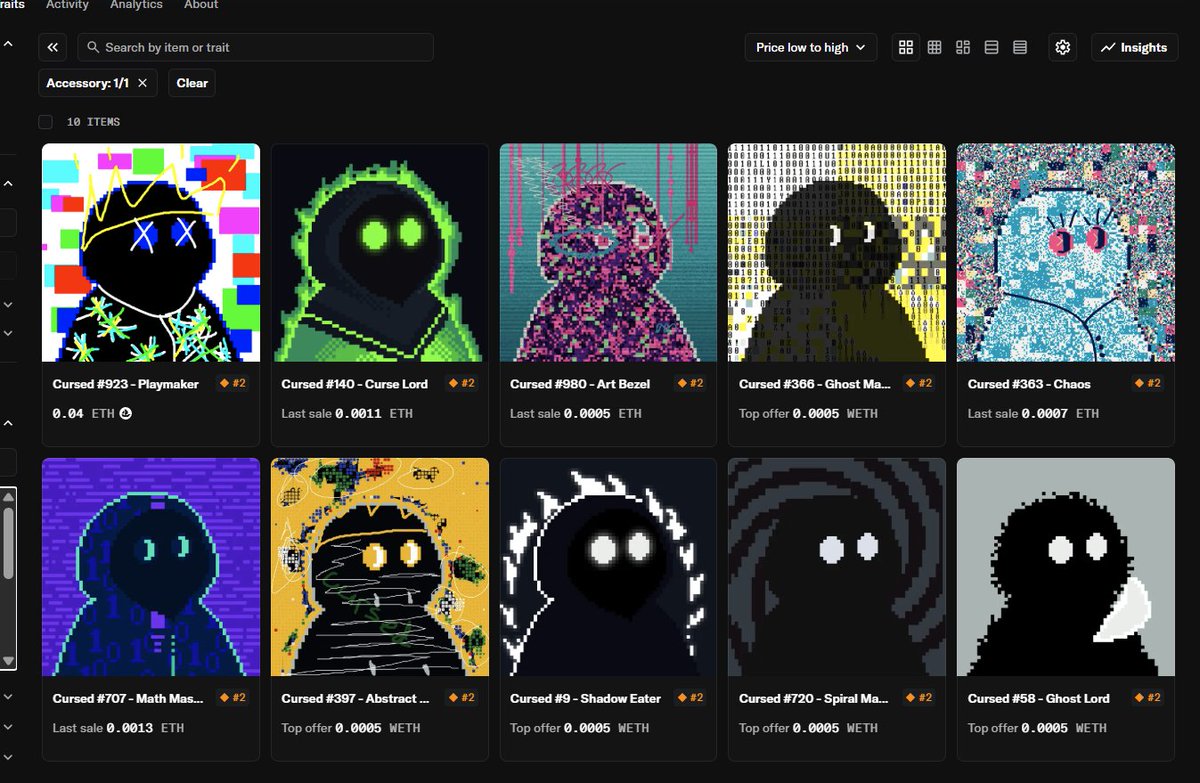The width and height of the screenshot is (1200, 783).
Task: Clear all active filters
Action: pyautogui.click(x=192, y=83)
